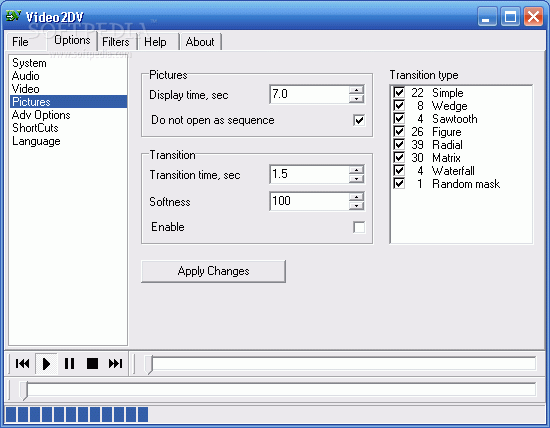Maximize the Video2DV window
The height and width of the screenshot is (428, 550).
[510, 16]
